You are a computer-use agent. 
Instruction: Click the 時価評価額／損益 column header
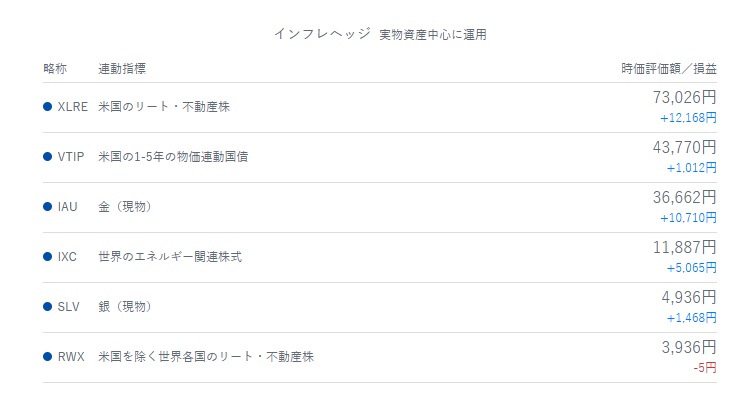coord(669,69)
